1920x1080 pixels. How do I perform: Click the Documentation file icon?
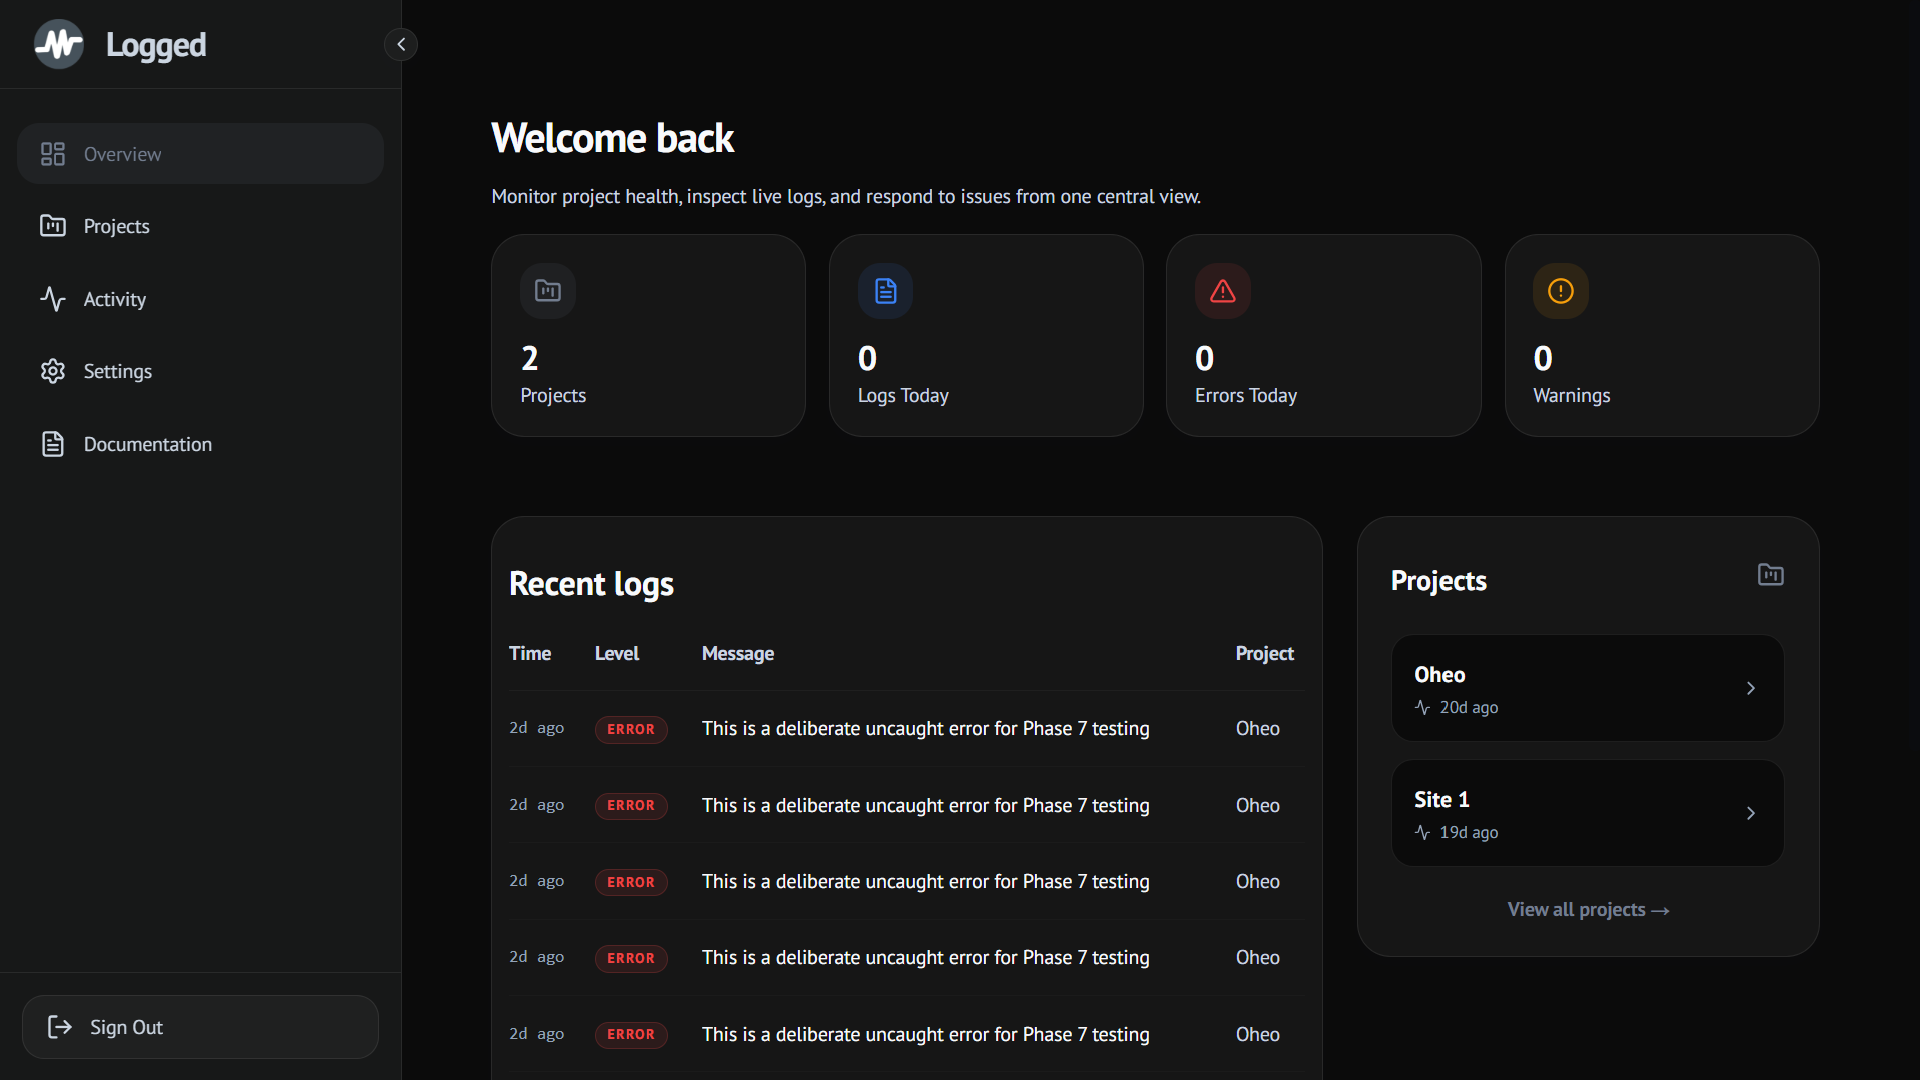pyautogui.click(x=53, y=444)
